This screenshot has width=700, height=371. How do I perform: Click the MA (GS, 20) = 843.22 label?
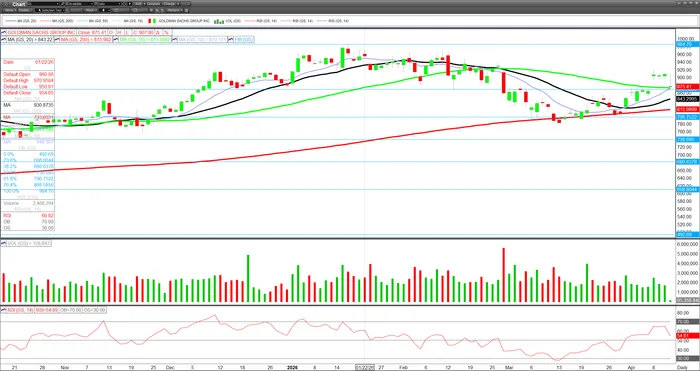pos(30,39)
